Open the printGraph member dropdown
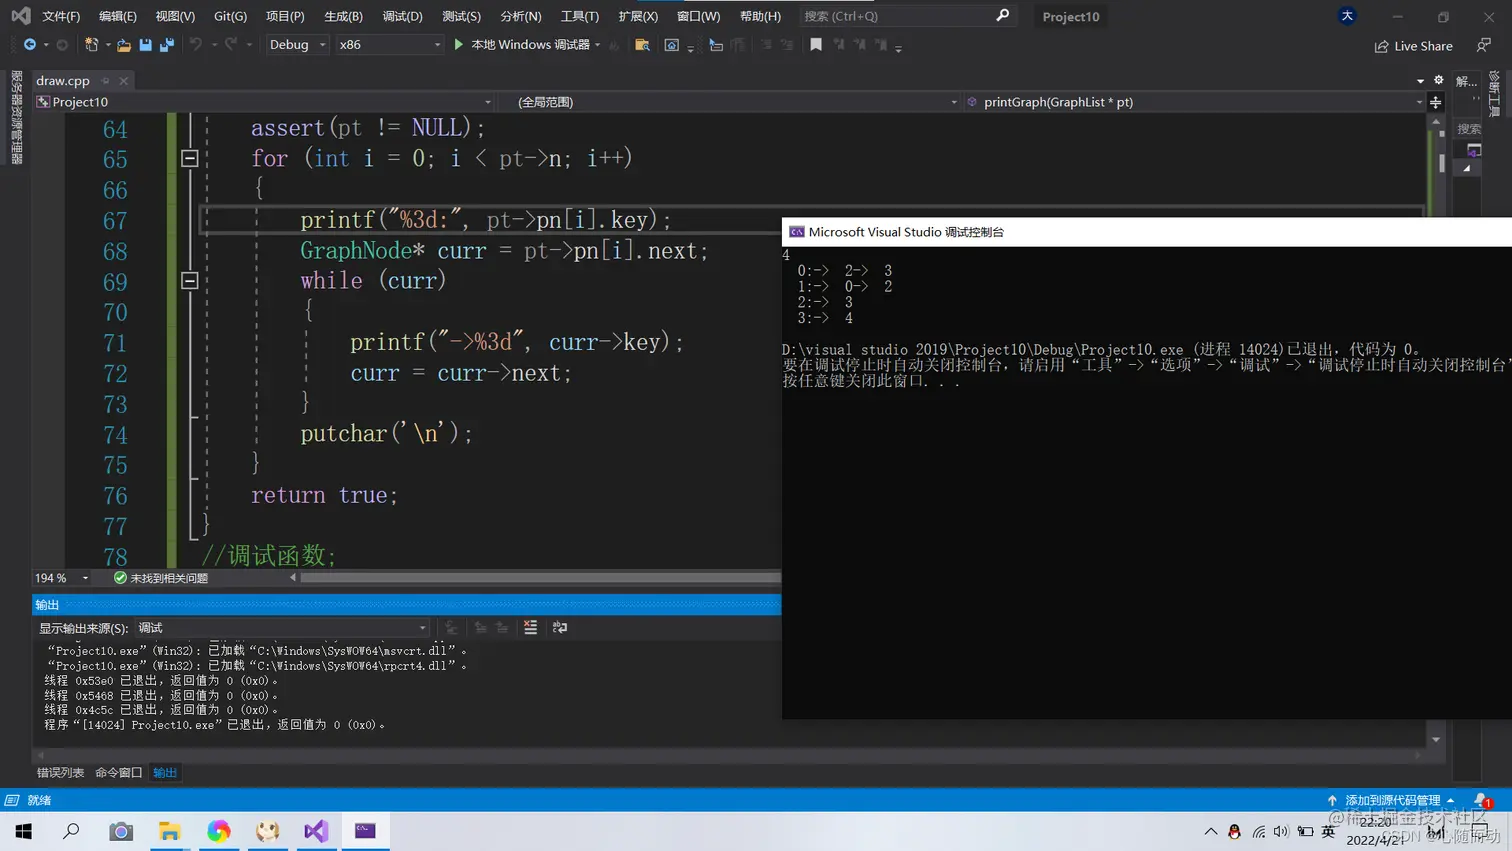Image resolution: width=1512 pixels, height=851 pixels. [x=1194, y=102]
